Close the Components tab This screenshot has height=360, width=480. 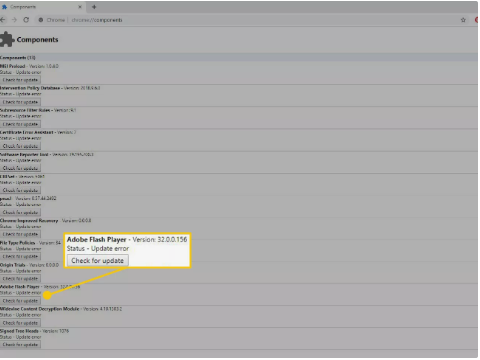[x=80, y=7]
